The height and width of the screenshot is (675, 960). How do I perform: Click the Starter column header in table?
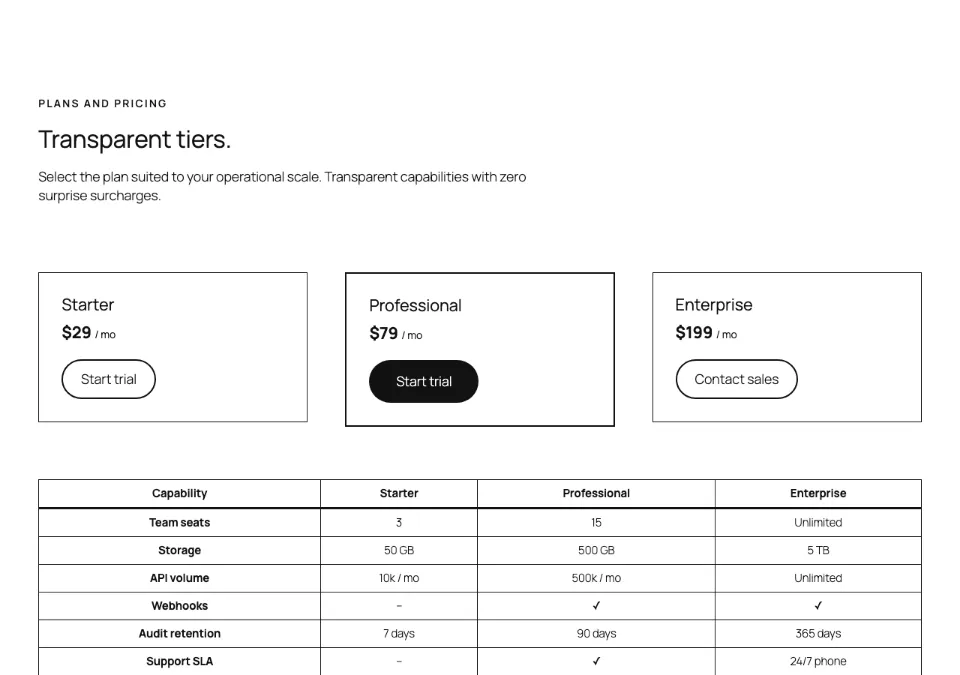(399, 493)
